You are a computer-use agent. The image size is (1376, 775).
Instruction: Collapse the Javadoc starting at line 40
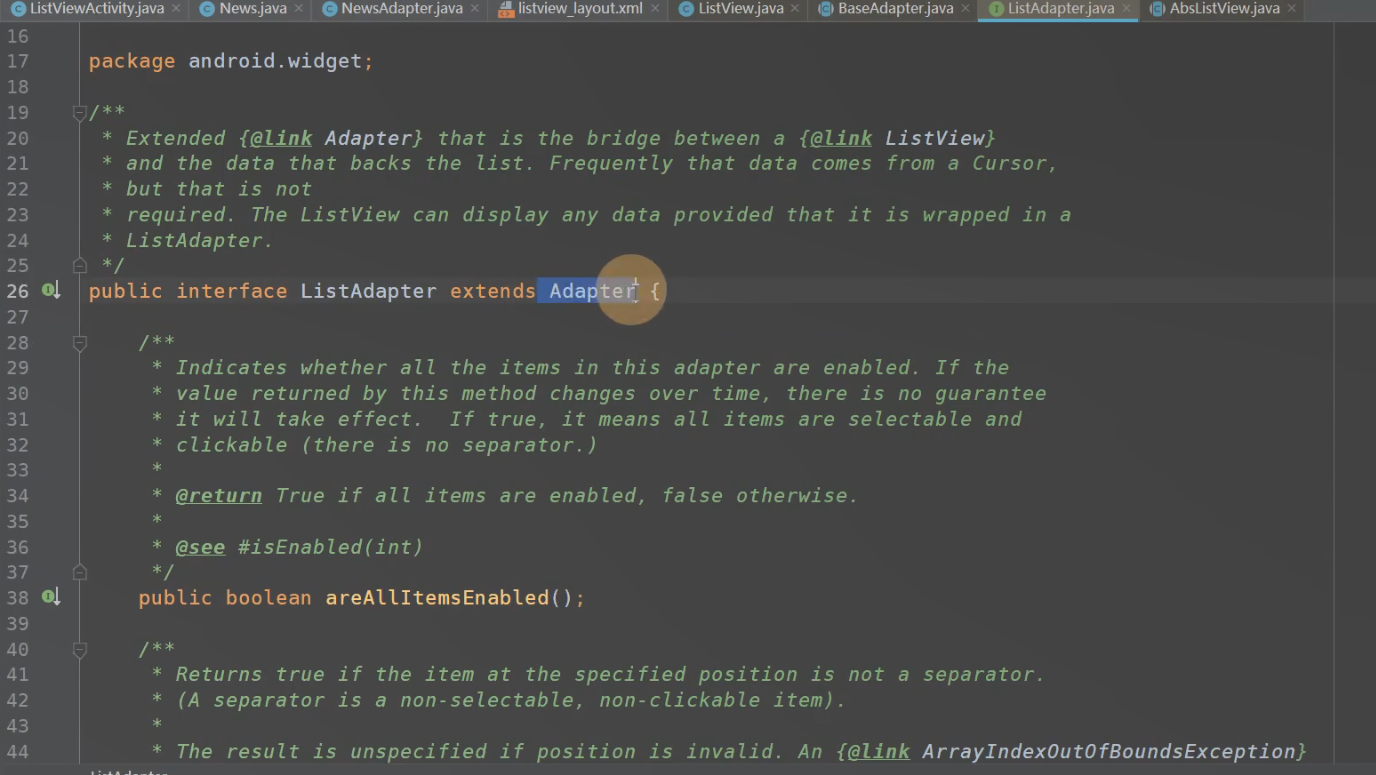[80, 650]
